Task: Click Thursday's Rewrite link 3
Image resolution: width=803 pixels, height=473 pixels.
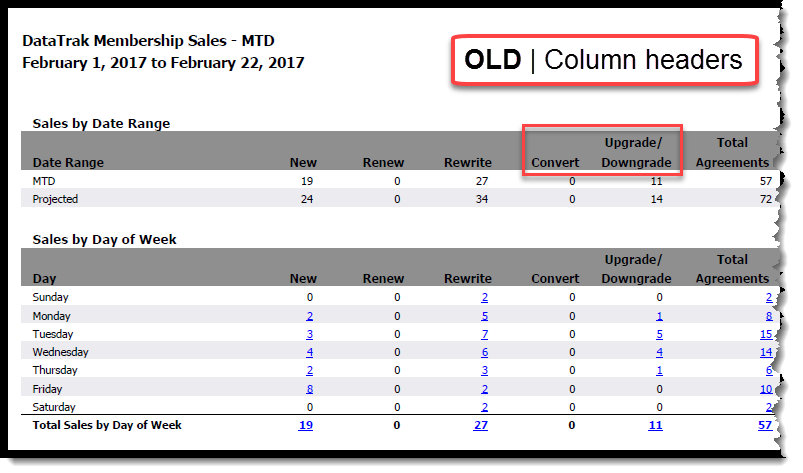Action: pyautogui.click(x=485, y=371)
